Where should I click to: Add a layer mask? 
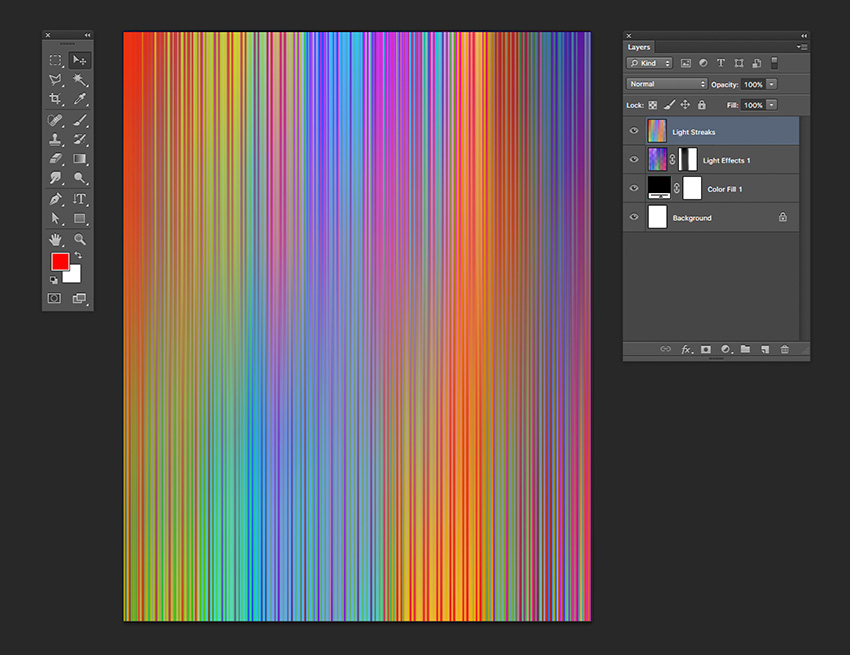click(x=706, y=350)
